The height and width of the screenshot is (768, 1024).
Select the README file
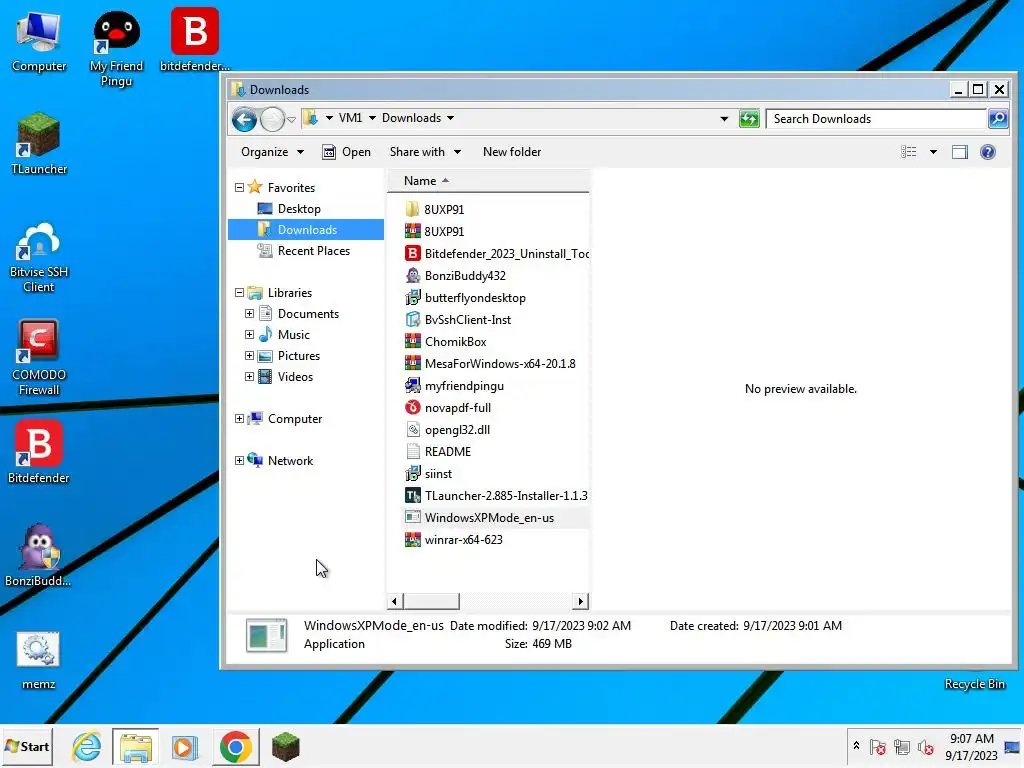point(438,452)
